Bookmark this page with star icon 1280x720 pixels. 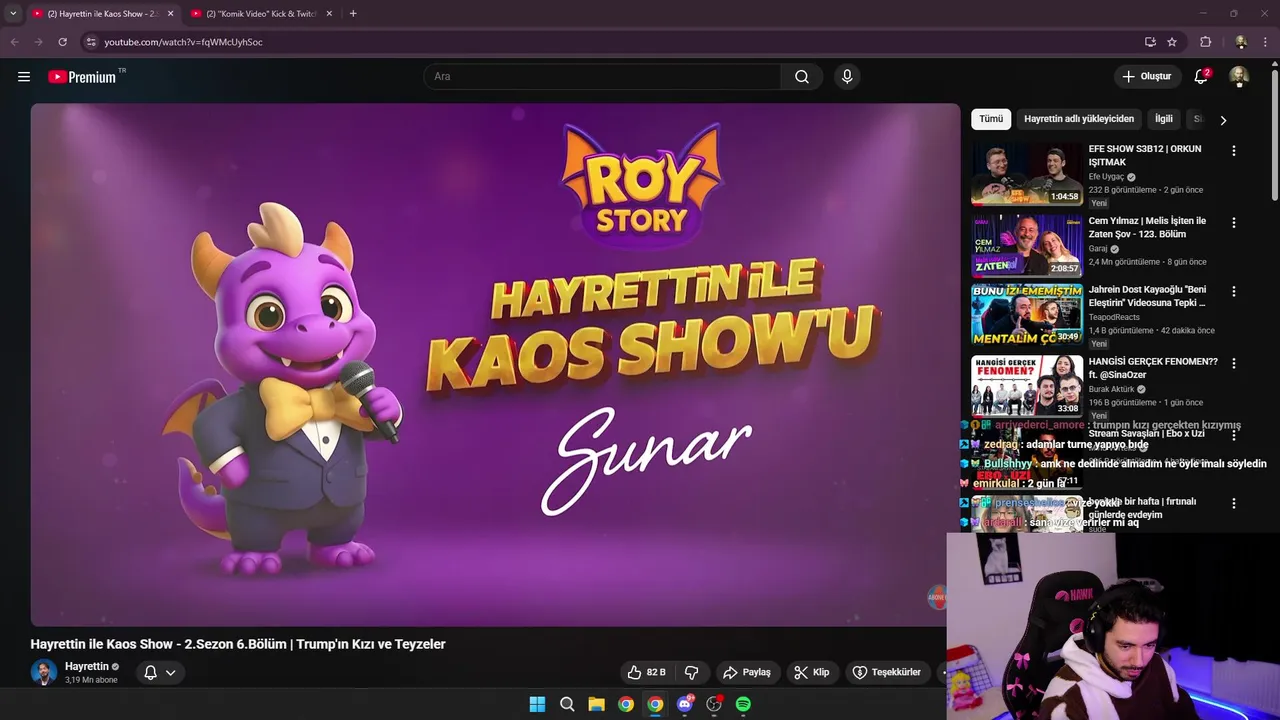[x=1172, y=42]
